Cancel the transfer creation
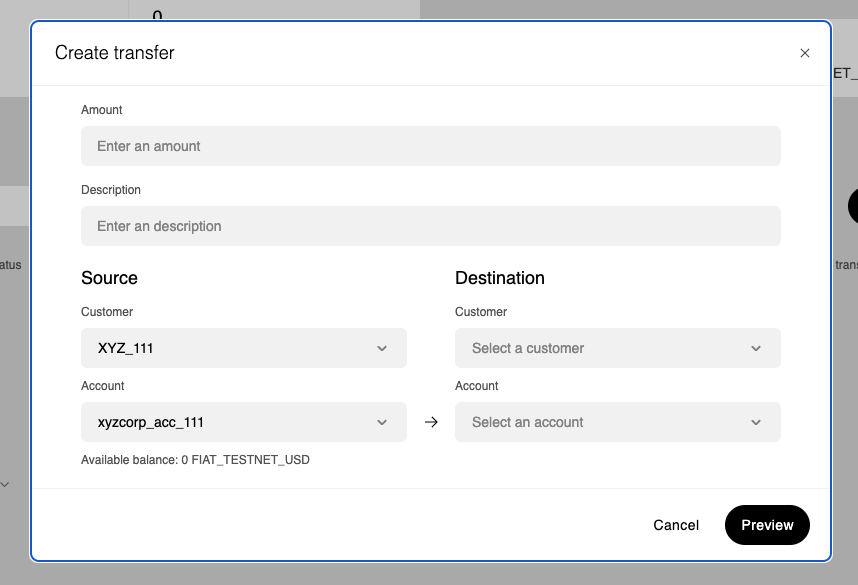The image size is (858, 585). pos(676,525)
